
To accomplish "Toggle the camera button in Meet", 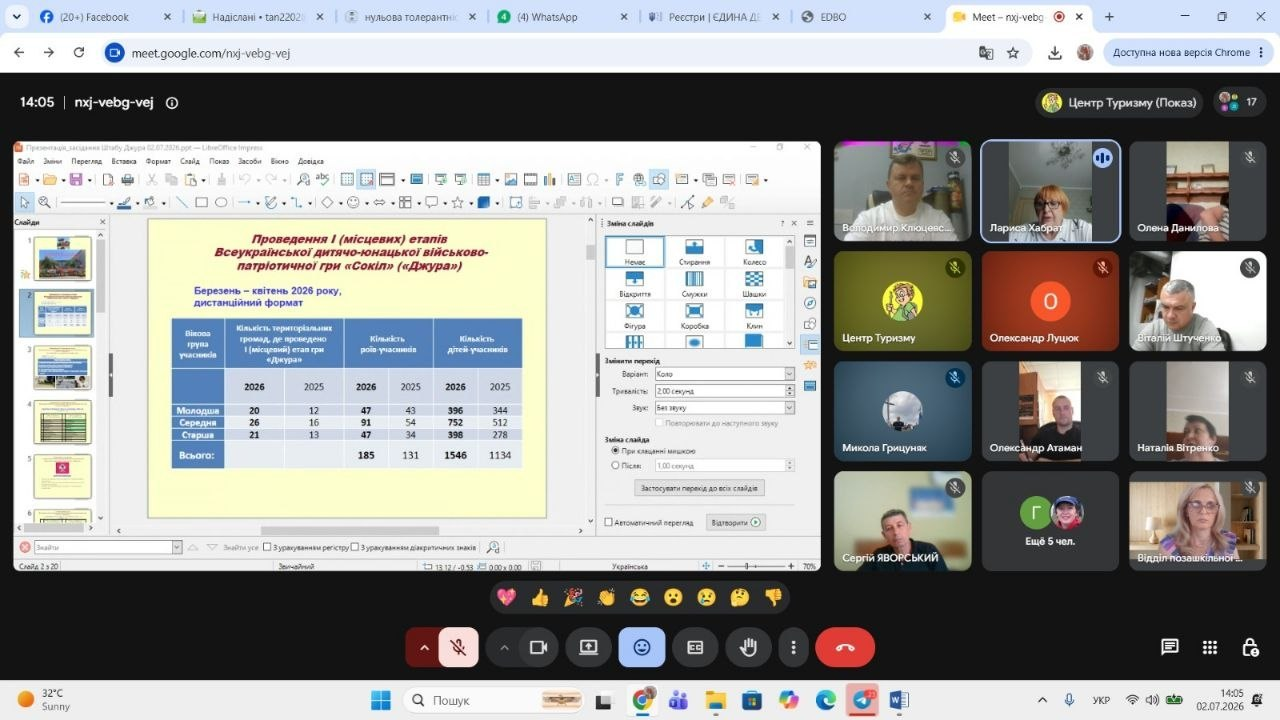I will 538,647.
